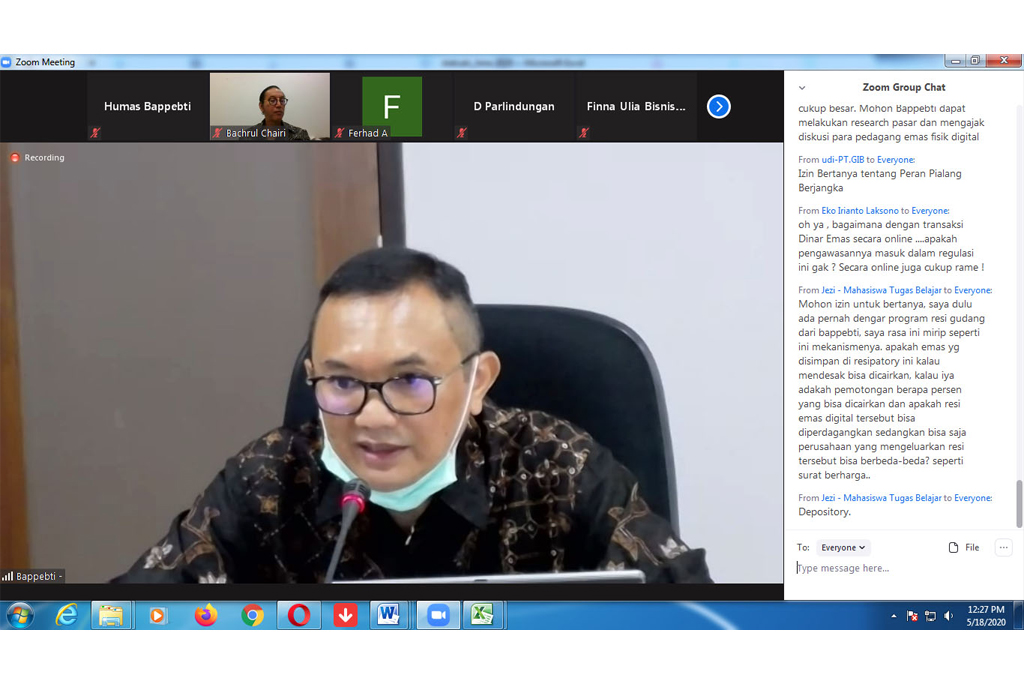
Task: Switch to Microsoft Word on the taskbar
Action: (x=389, y=615)
